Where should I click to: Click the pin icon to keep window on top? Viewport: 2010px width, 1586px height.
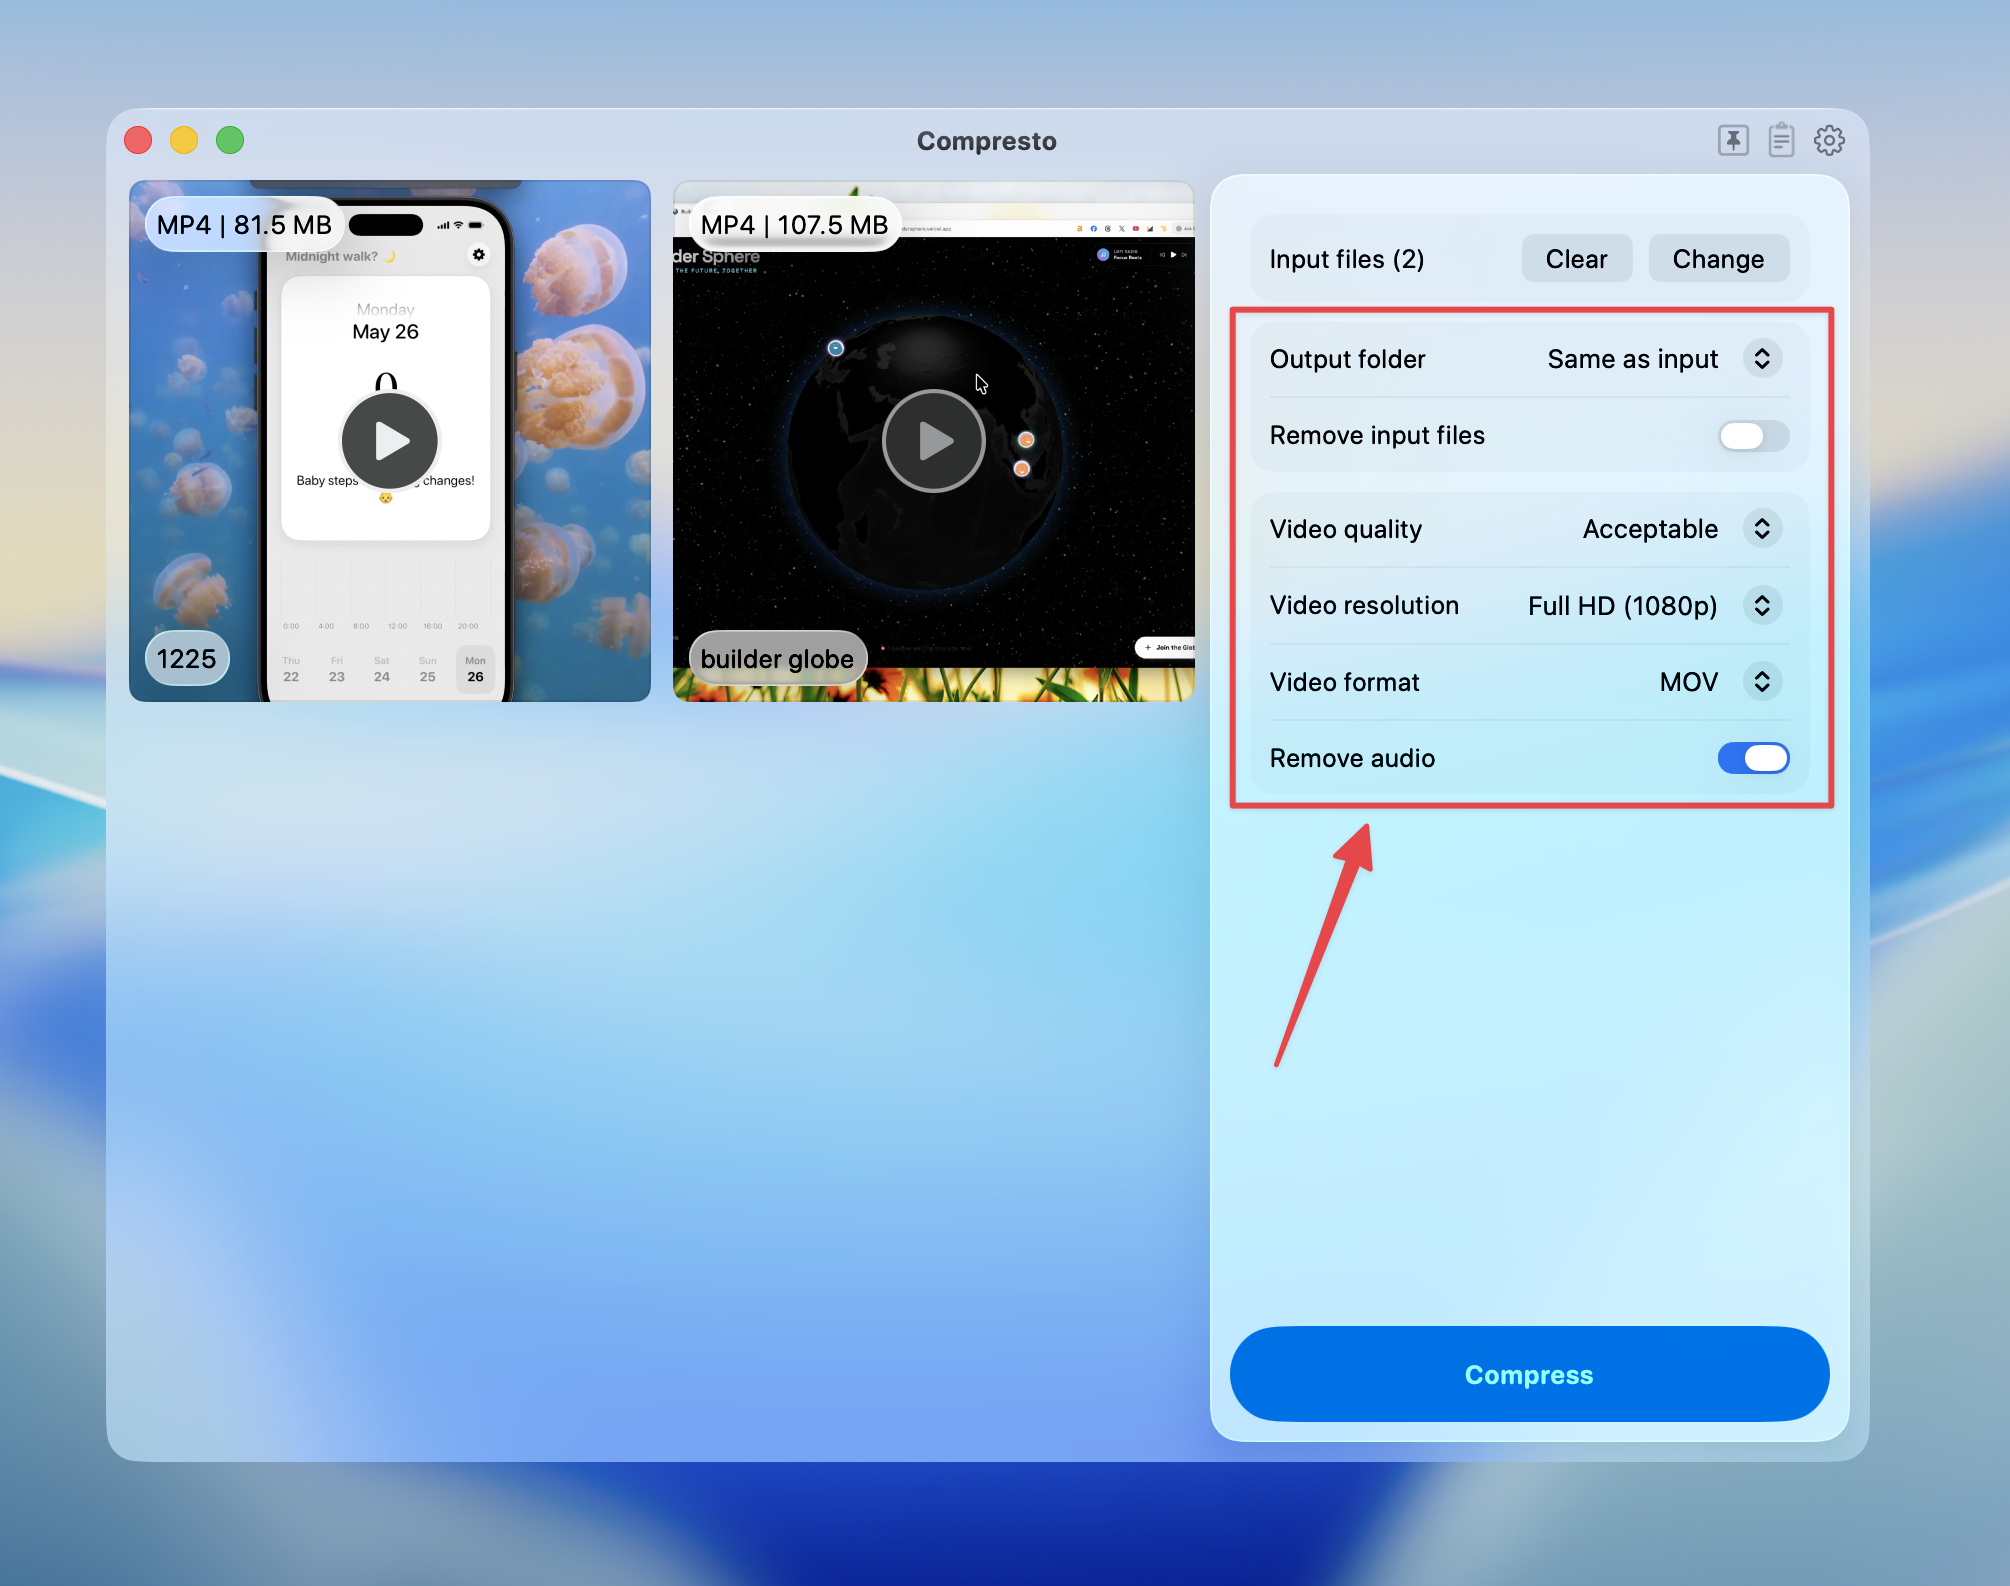click(1735, 140)
